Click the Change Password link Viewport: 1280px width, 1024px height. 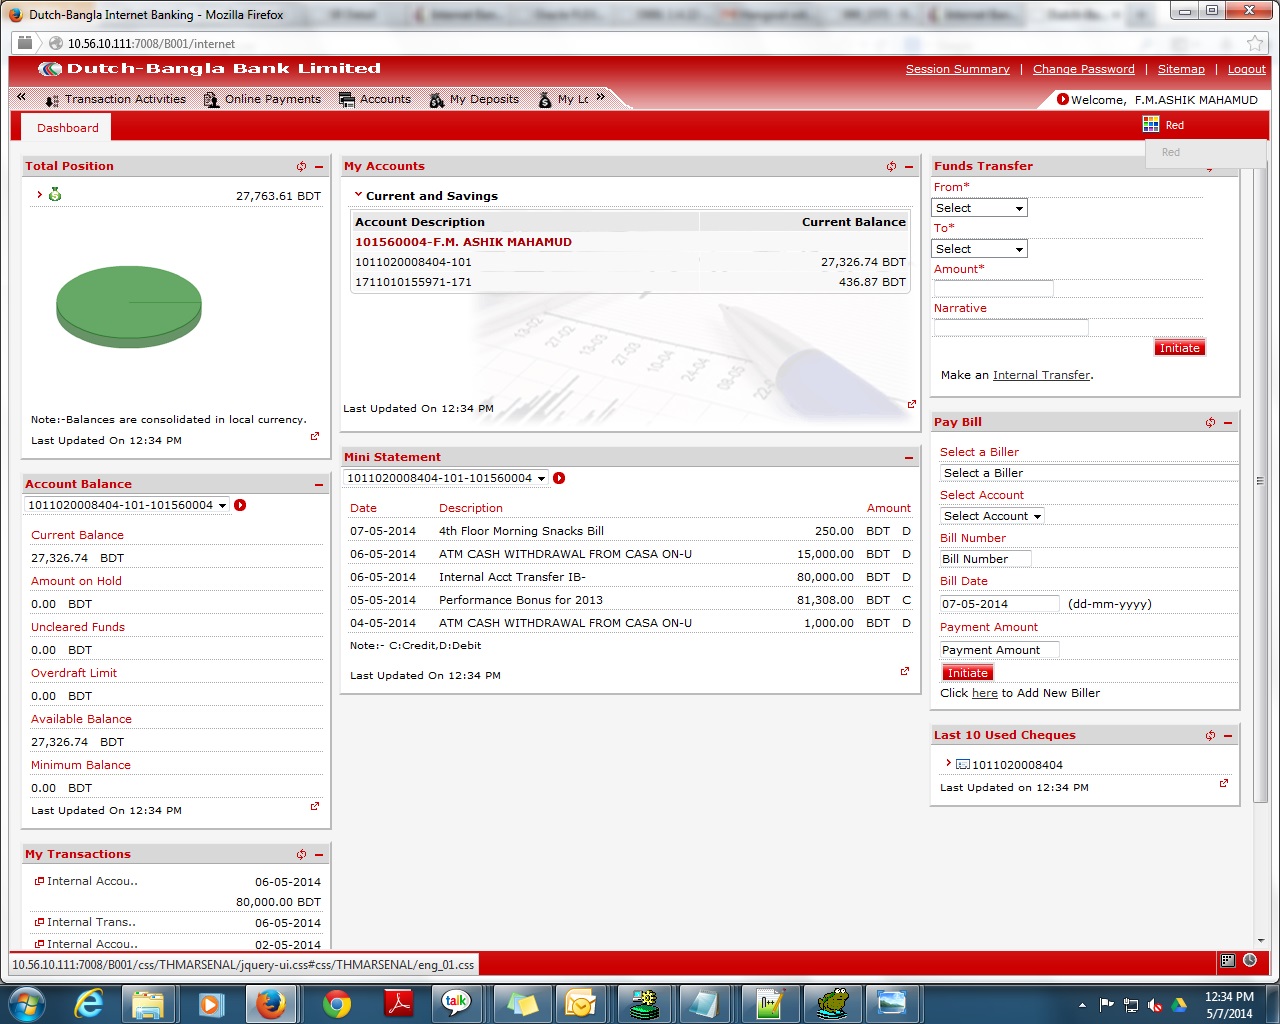[x=1083, y=69]
